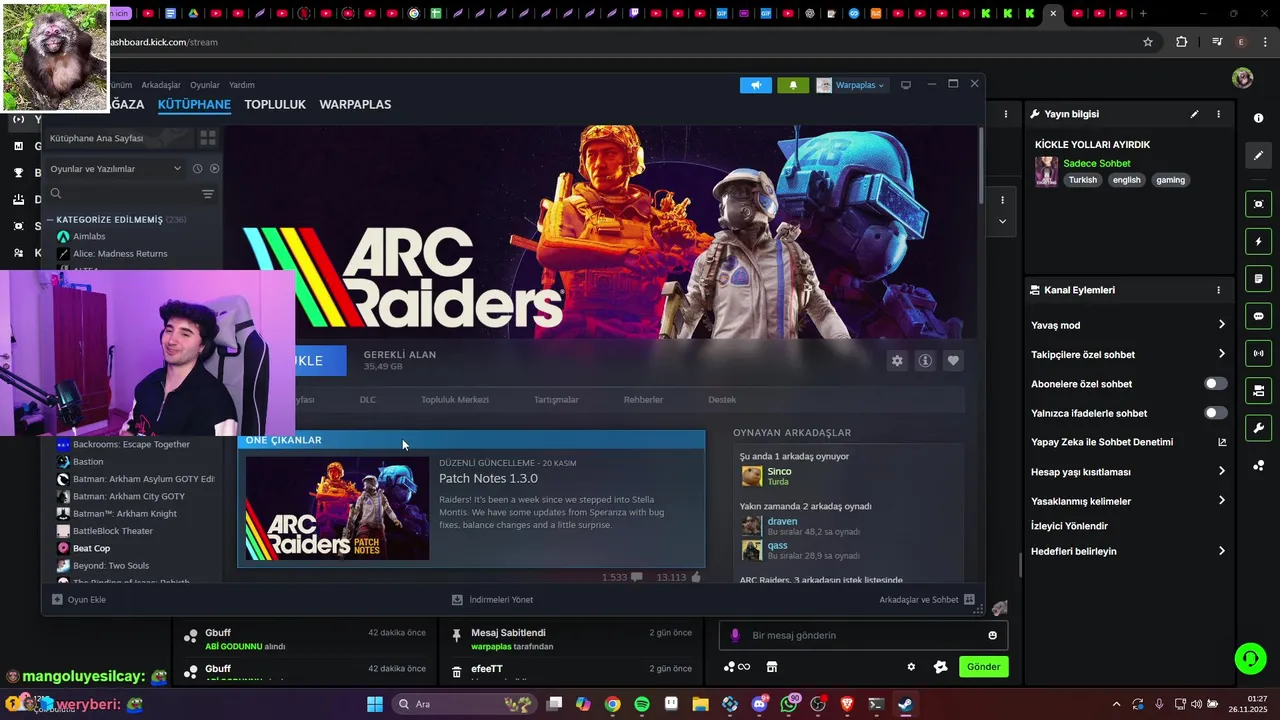Open Steam notifications bell
The image size is (1280, 720).
tap(793, 85)
